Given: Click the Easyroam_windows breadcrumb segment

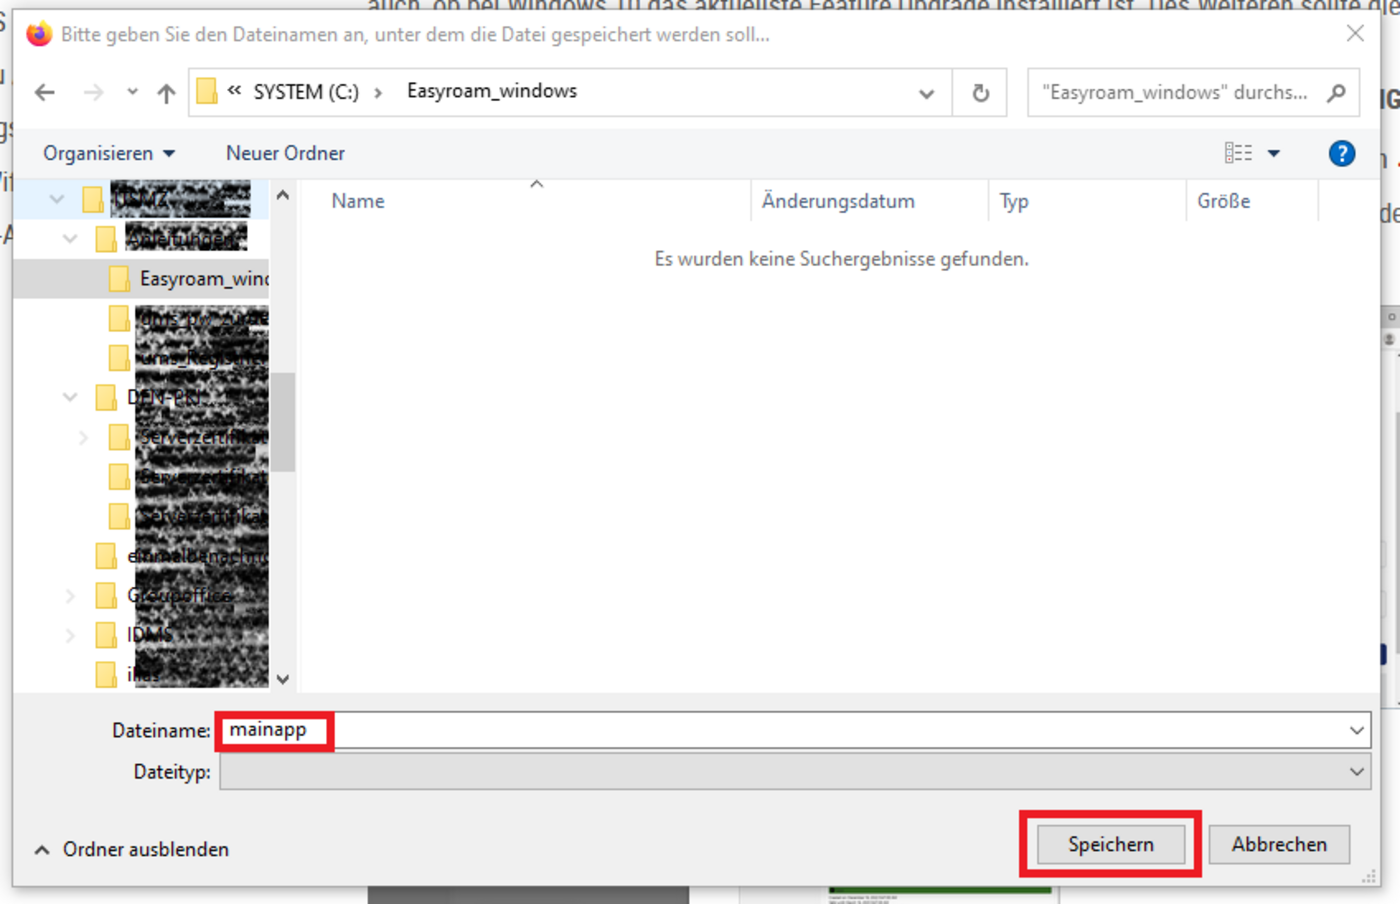Looking at the screenshot, I should tap(492, 91).
